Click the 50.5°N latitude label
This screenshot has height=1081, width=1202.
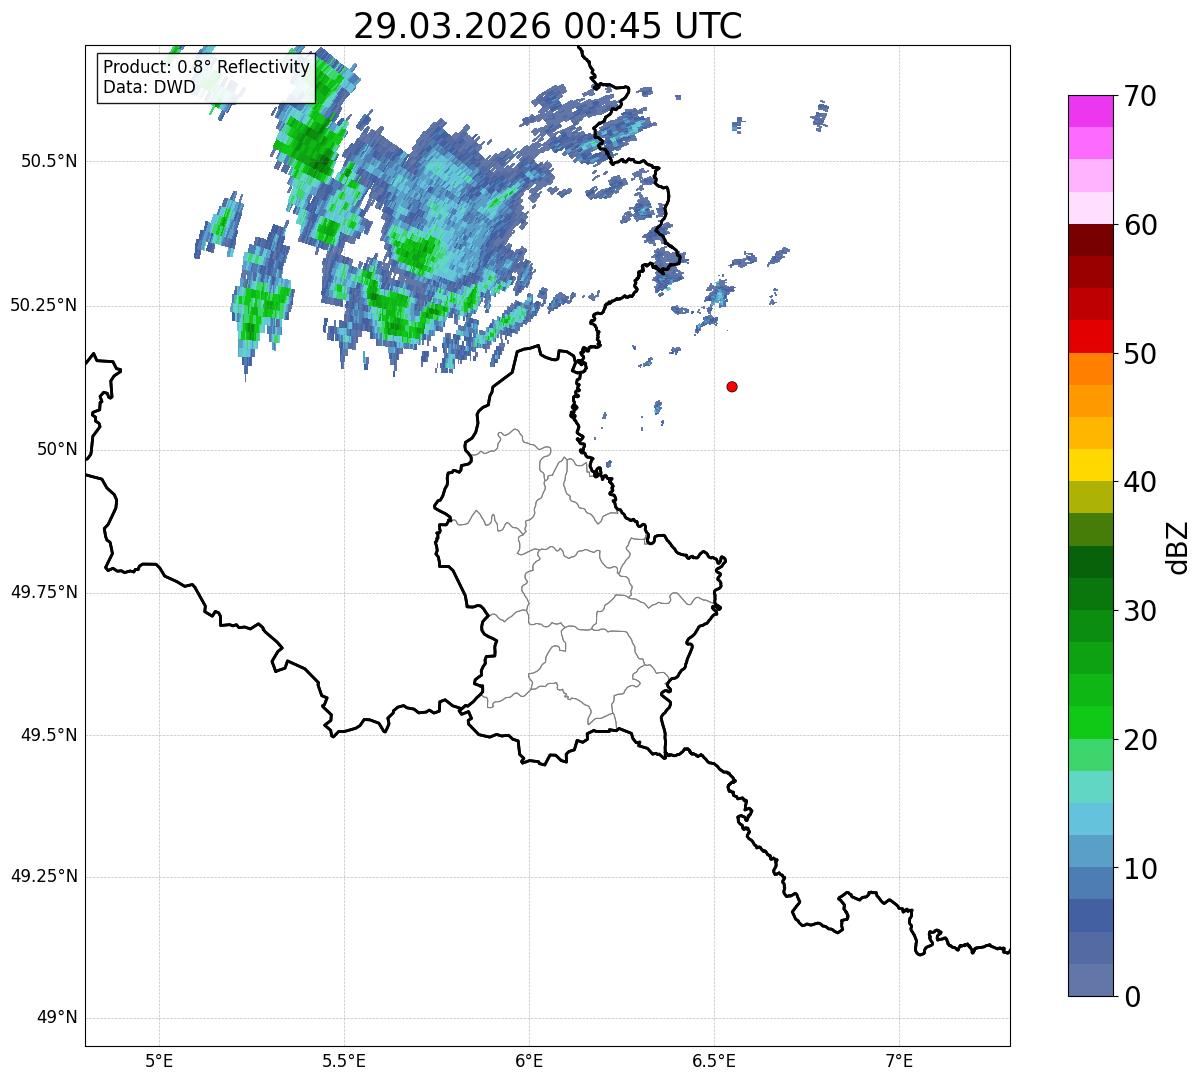(49, 161)
